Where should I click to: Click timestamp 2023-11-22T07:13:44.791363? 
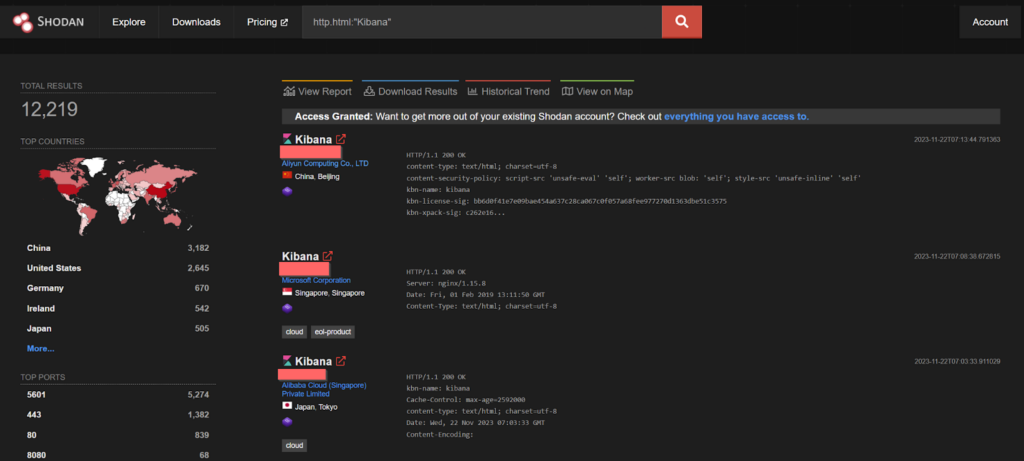pyautogui.click(x=957, y=140)
